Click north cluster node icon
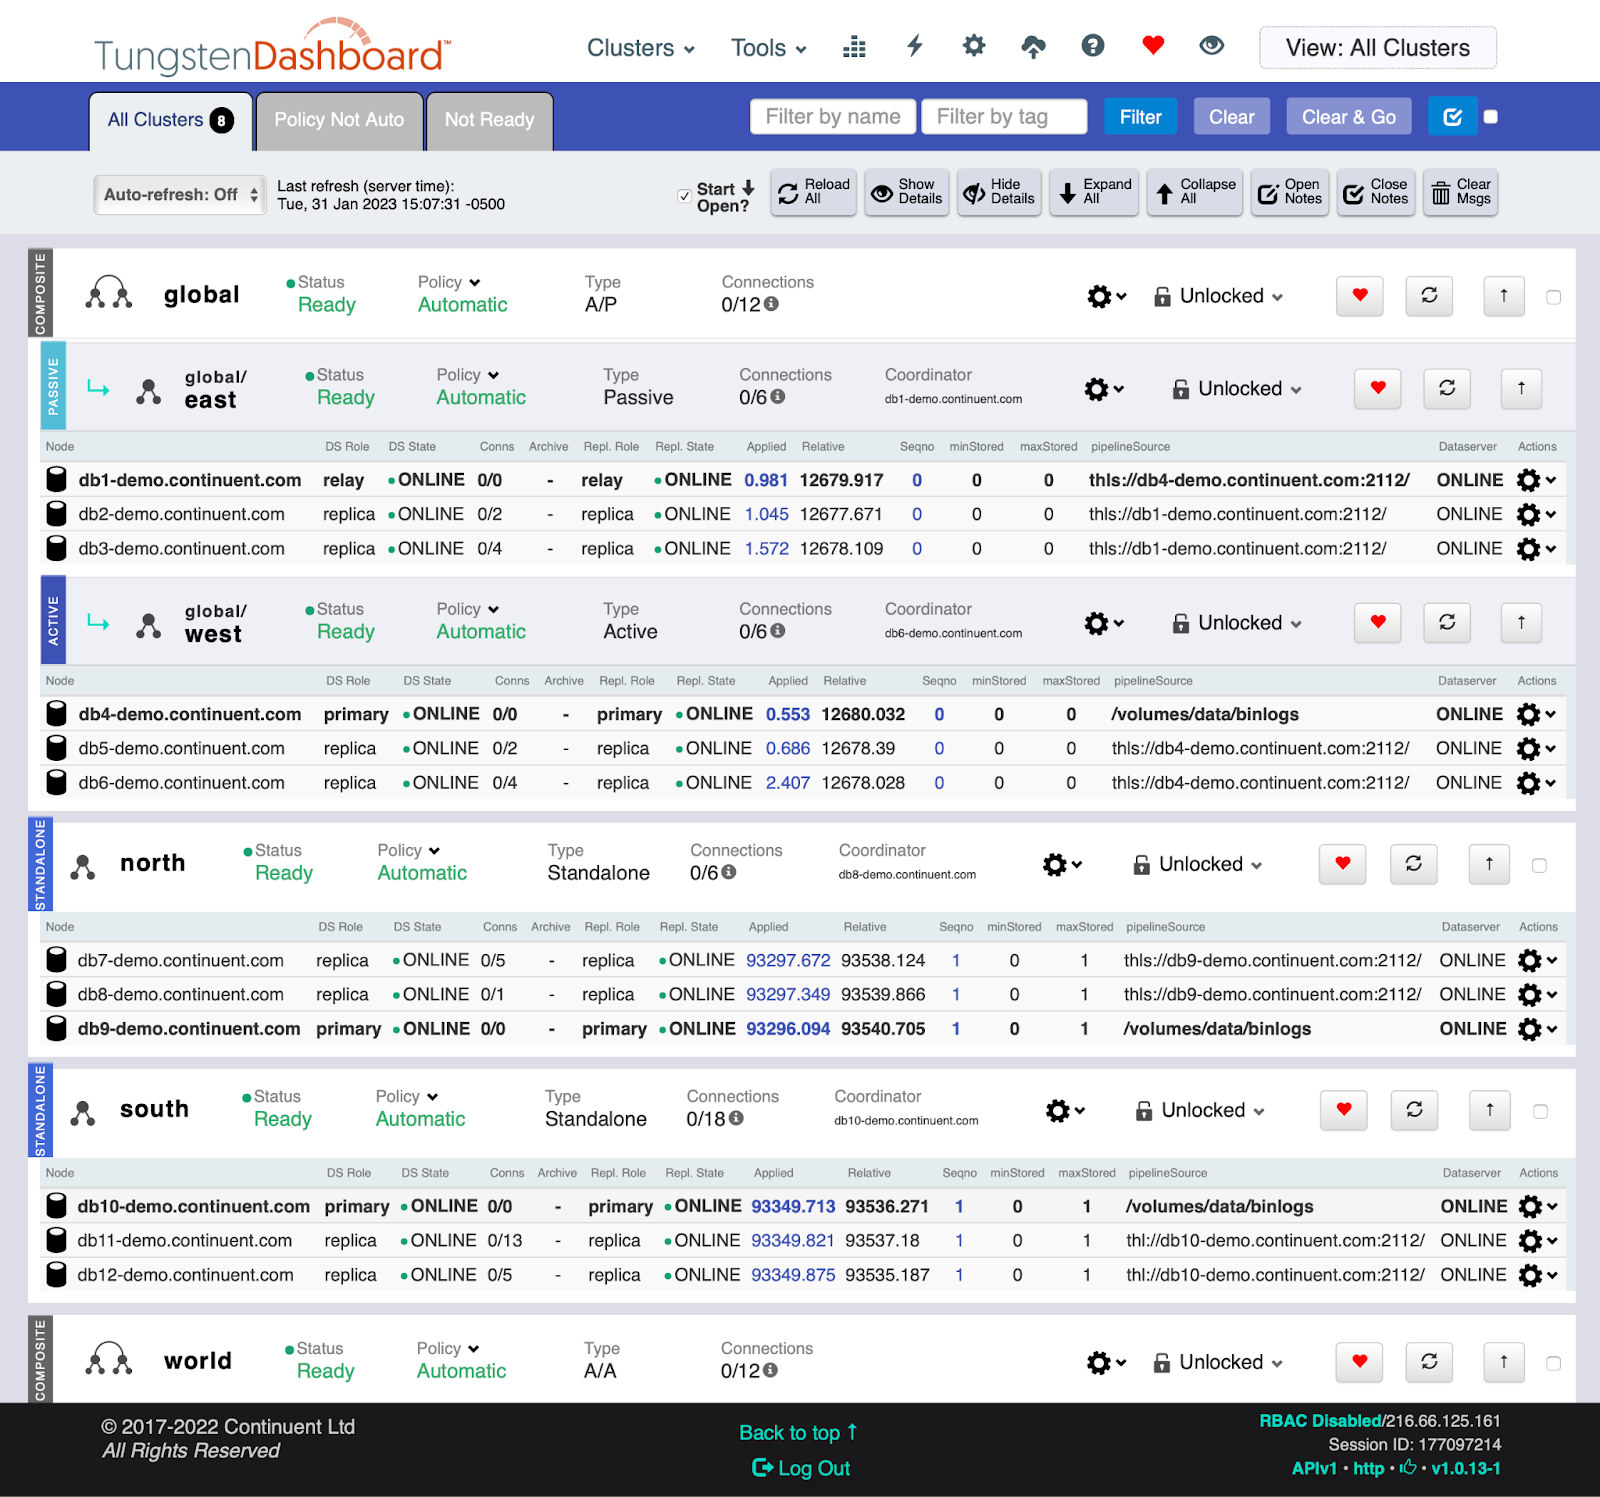The height and width of the screenshot is (1497, 1600). (x=83, y=867)
